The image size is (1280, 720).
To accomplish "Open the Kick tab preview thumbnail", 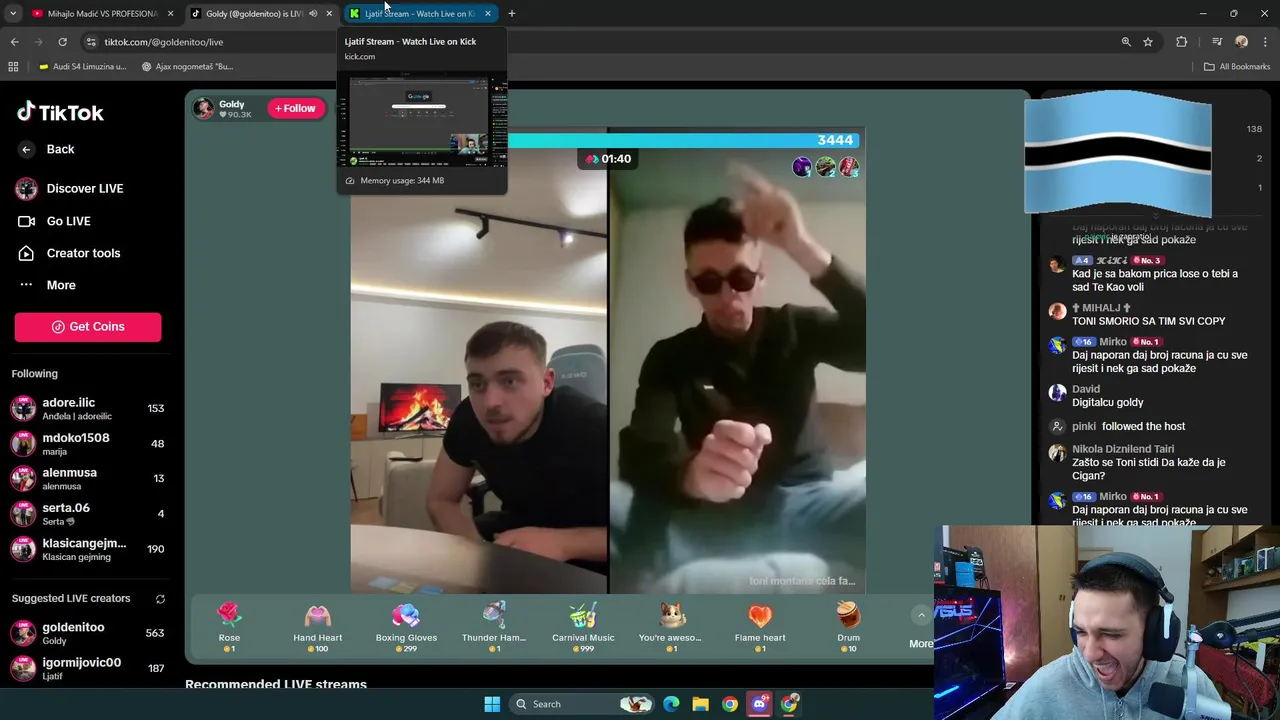I will [422, 120].
